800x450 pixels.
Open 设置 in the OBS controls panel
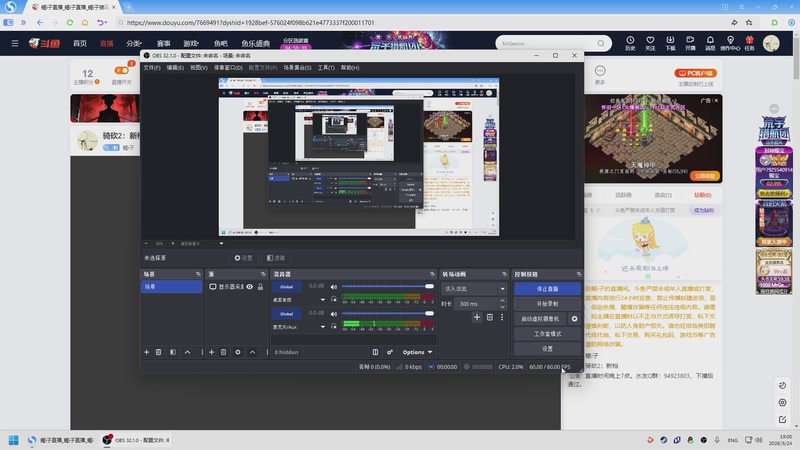tap(547, 348)
